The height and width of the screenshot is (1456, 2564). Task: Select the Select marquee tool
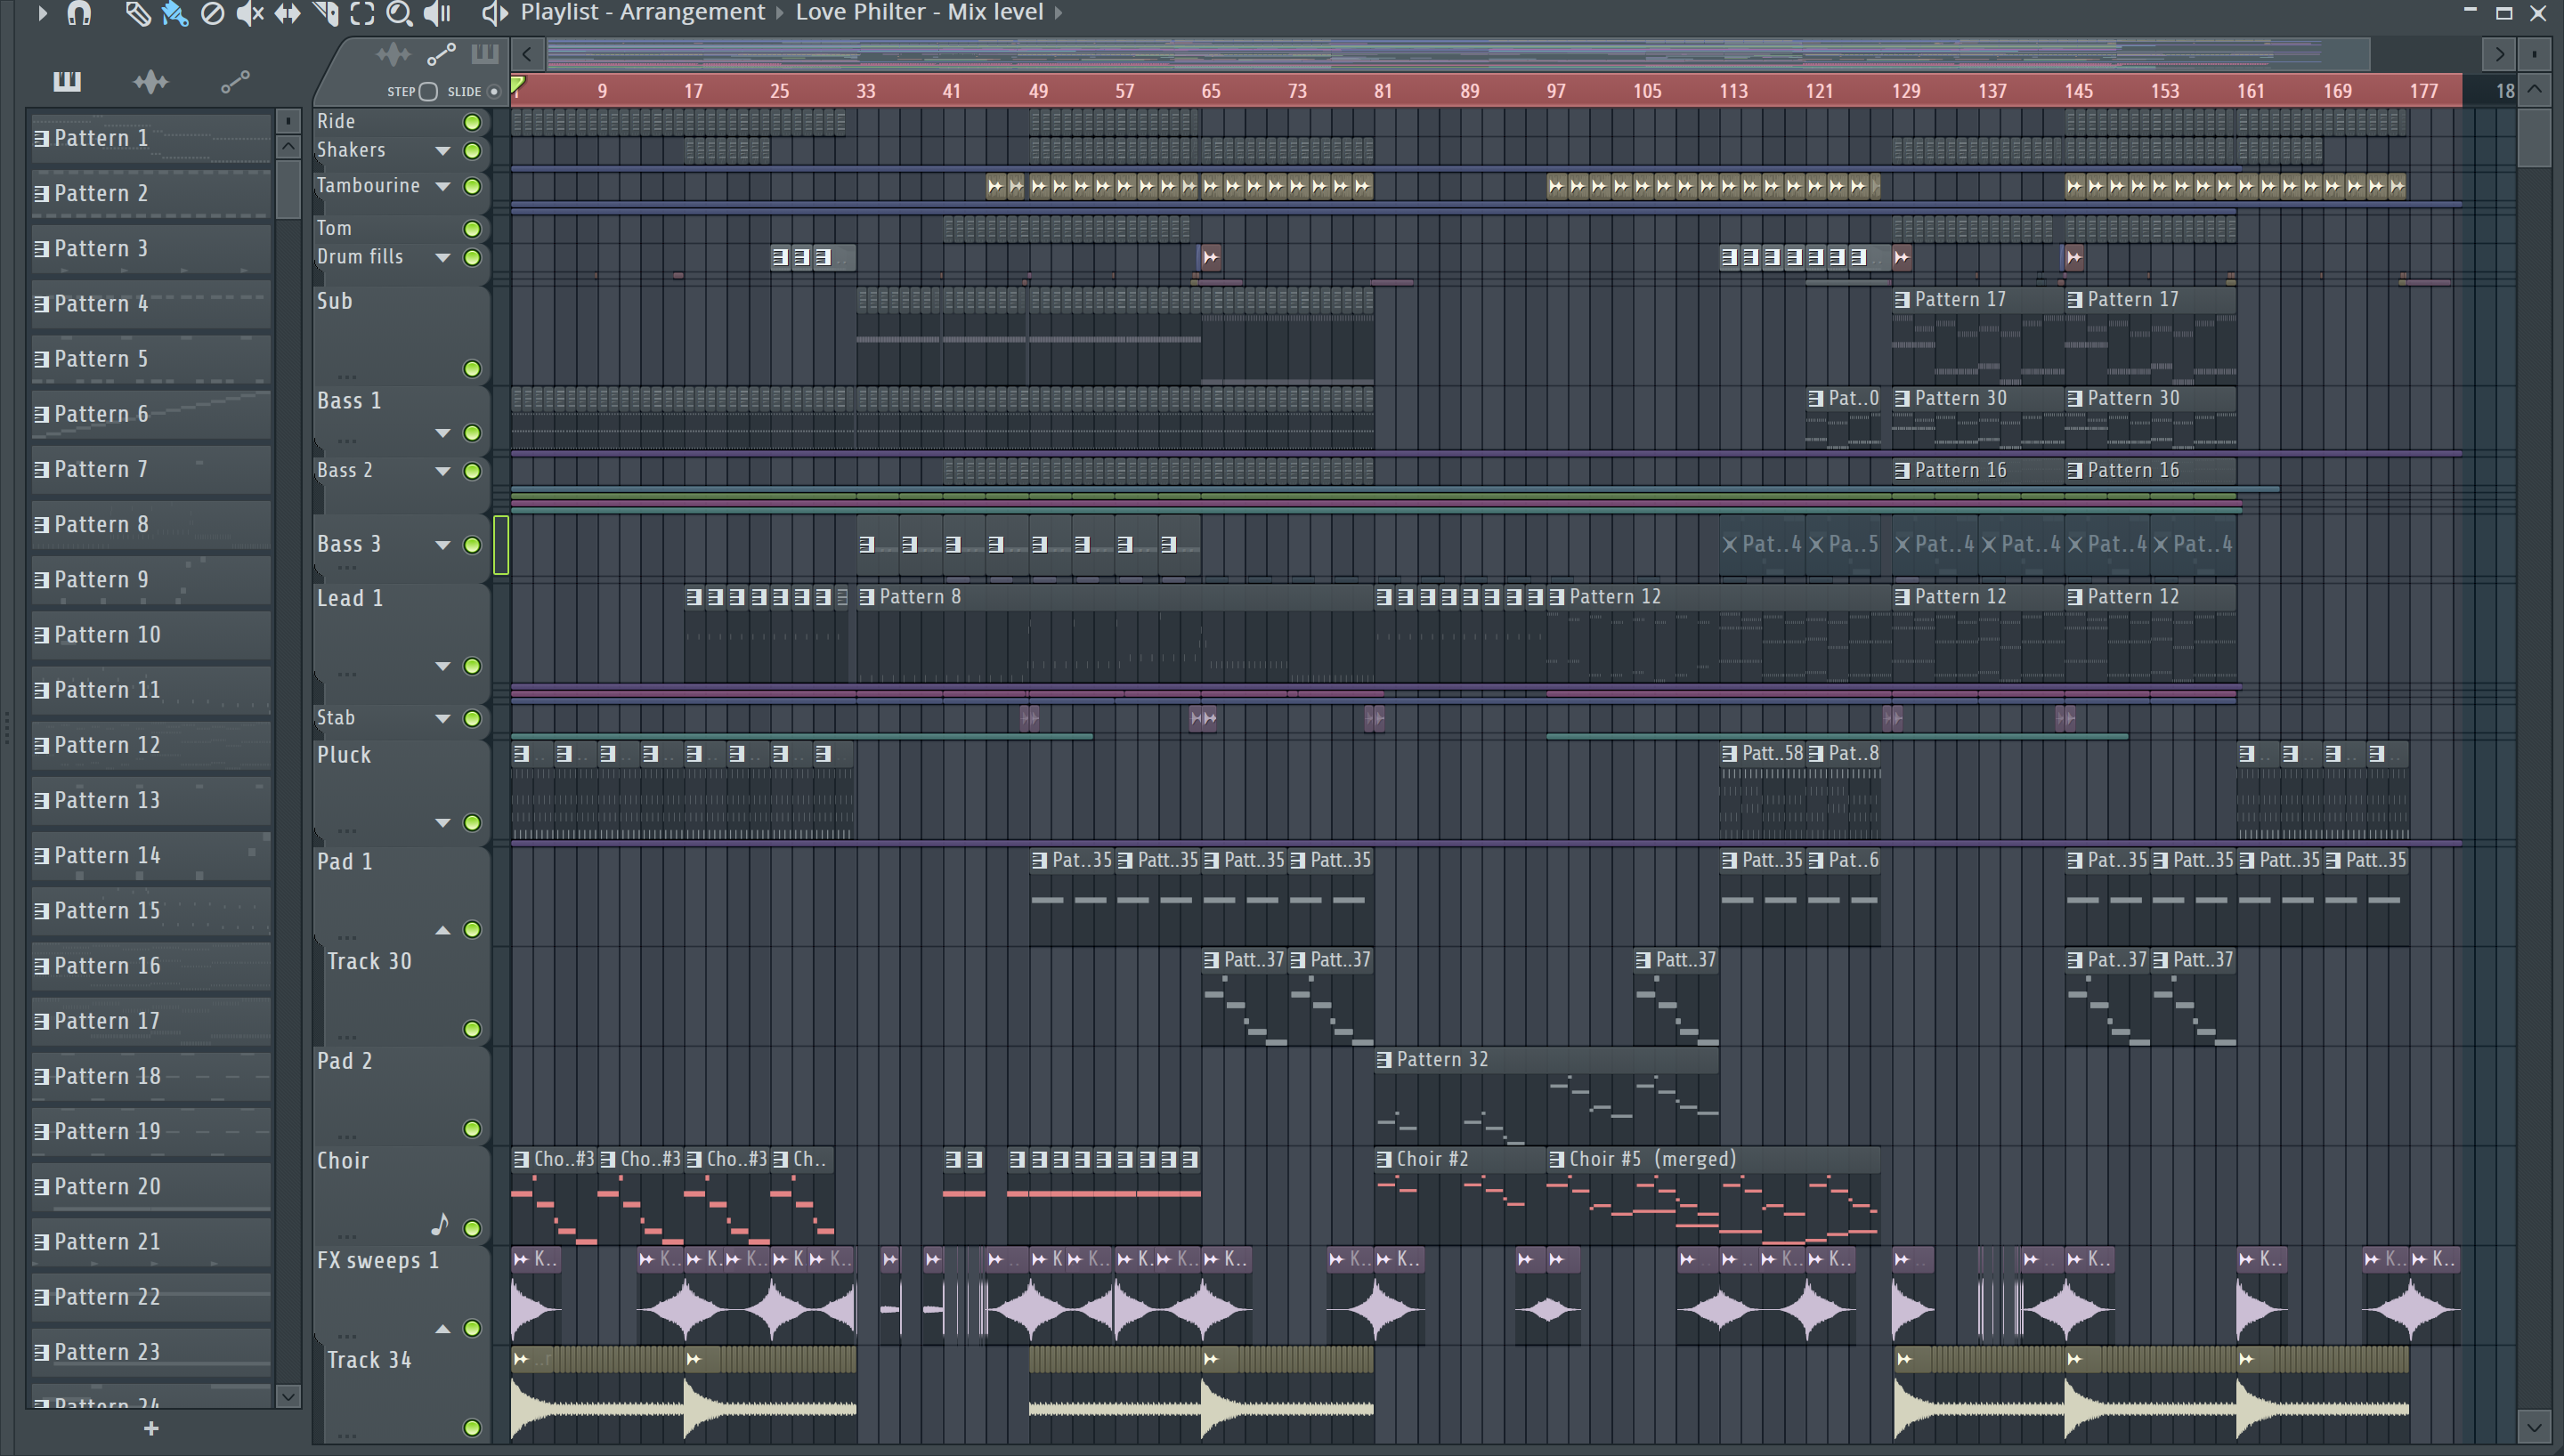pos(362,13)
